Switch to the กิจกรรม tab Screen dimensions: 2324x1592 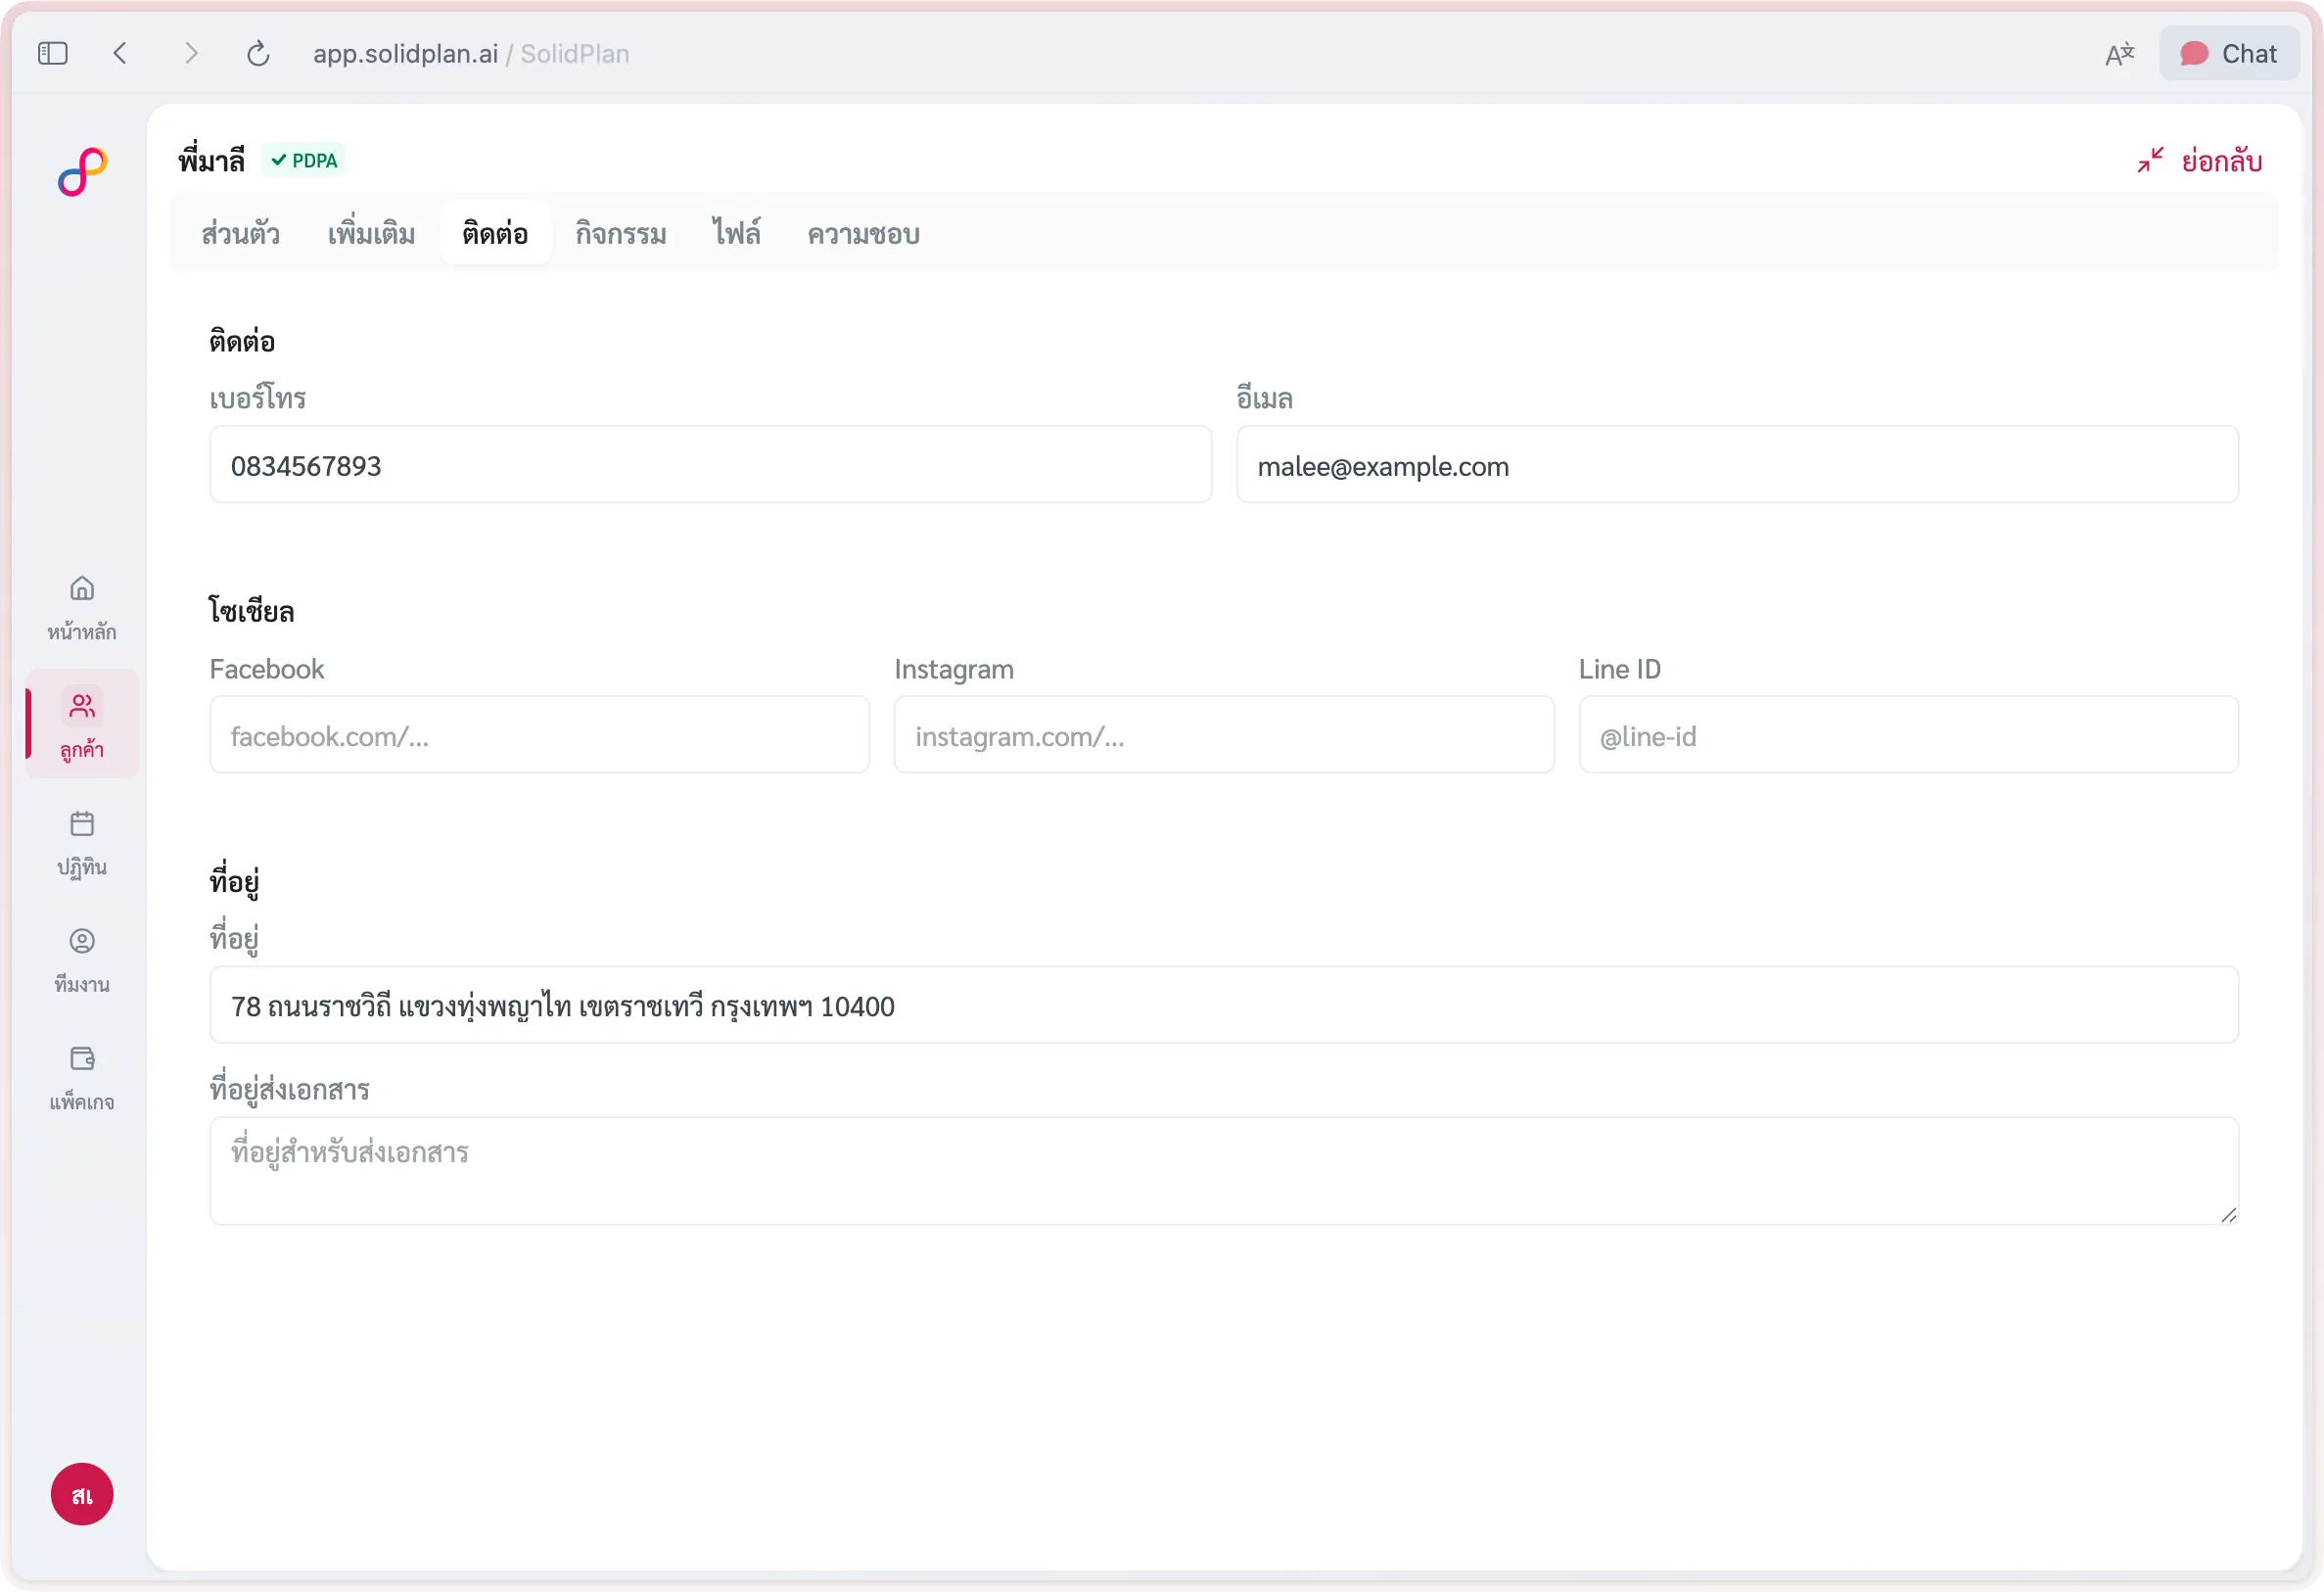tap(620, 233)
